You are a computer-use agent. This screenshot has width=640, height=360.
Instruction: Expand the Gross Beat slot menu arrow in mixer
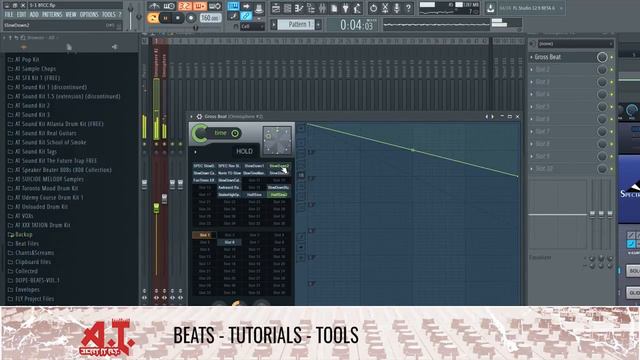(531, 57)
